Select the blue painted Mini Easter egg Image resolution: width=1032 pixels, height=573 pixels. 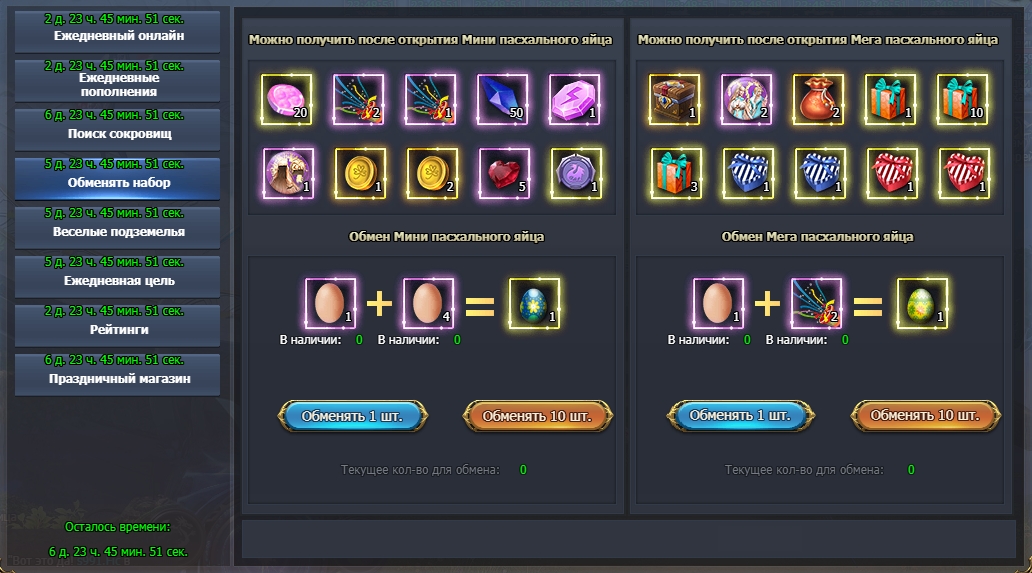(x=534, y=303)
